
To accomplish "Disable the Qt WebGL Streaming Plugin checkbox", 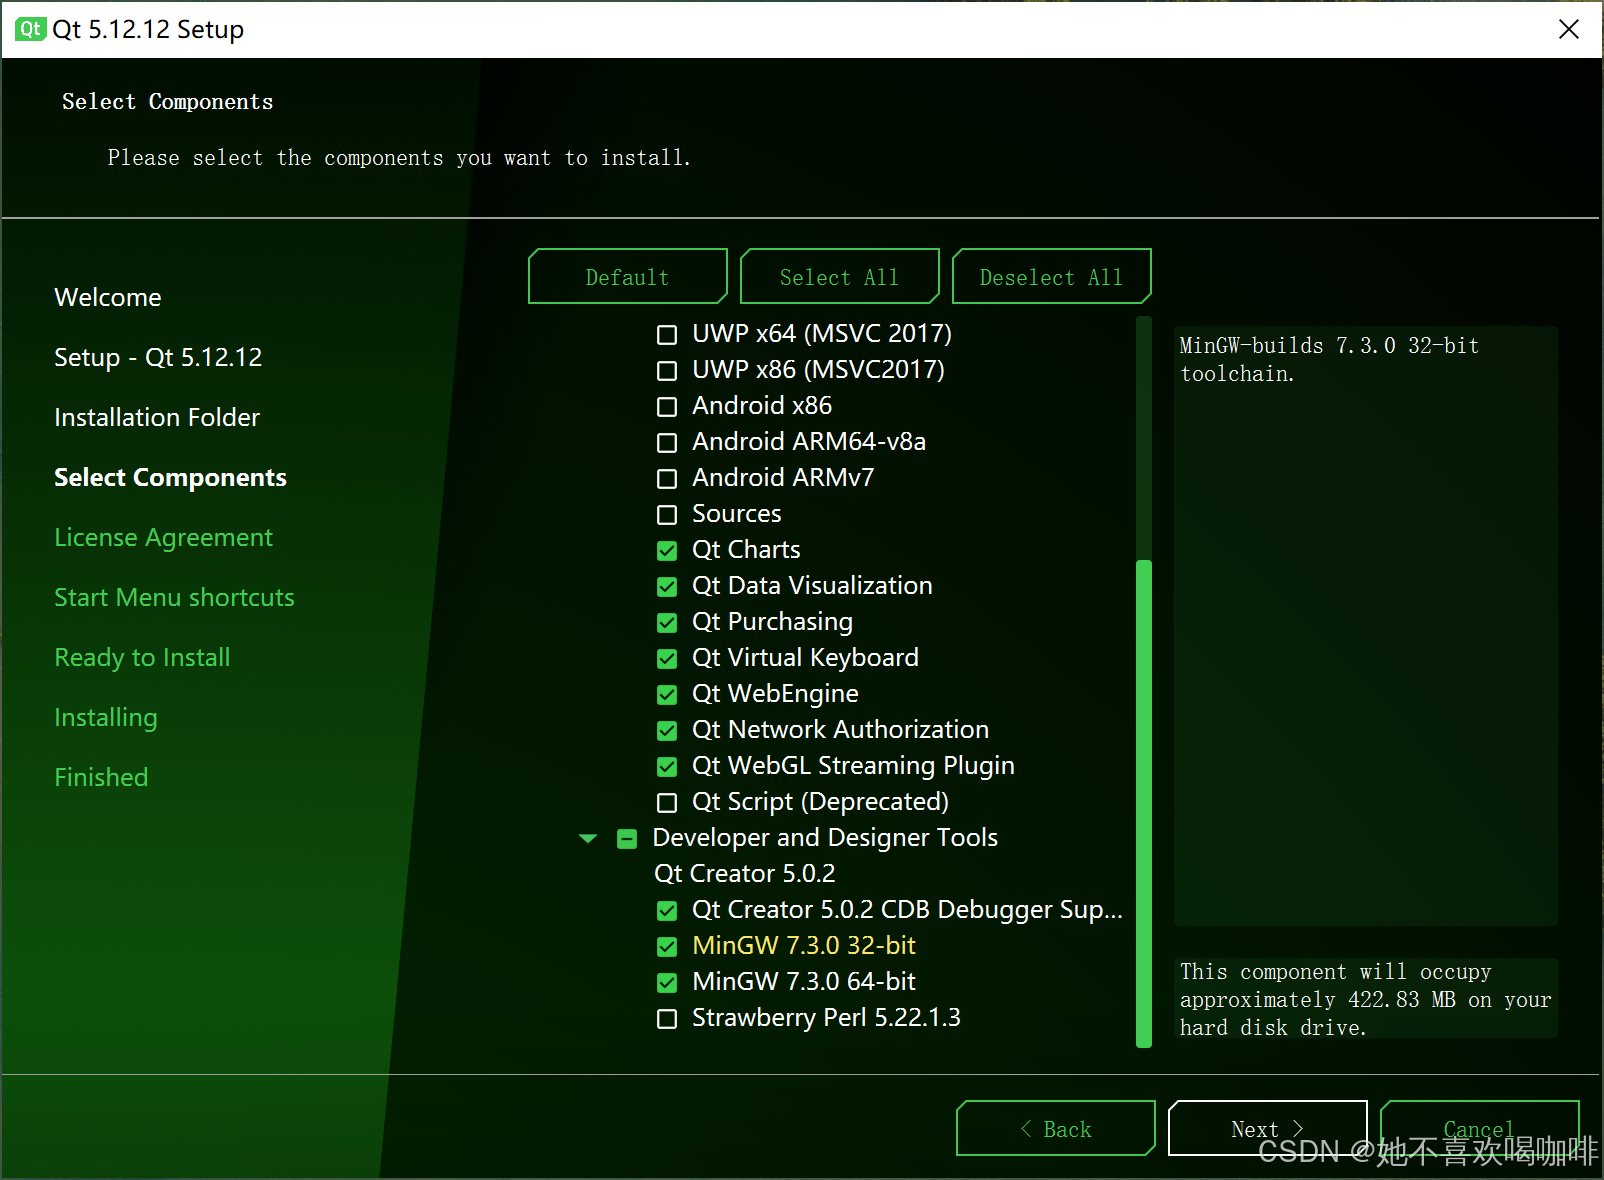I will [x=667, y=766].
